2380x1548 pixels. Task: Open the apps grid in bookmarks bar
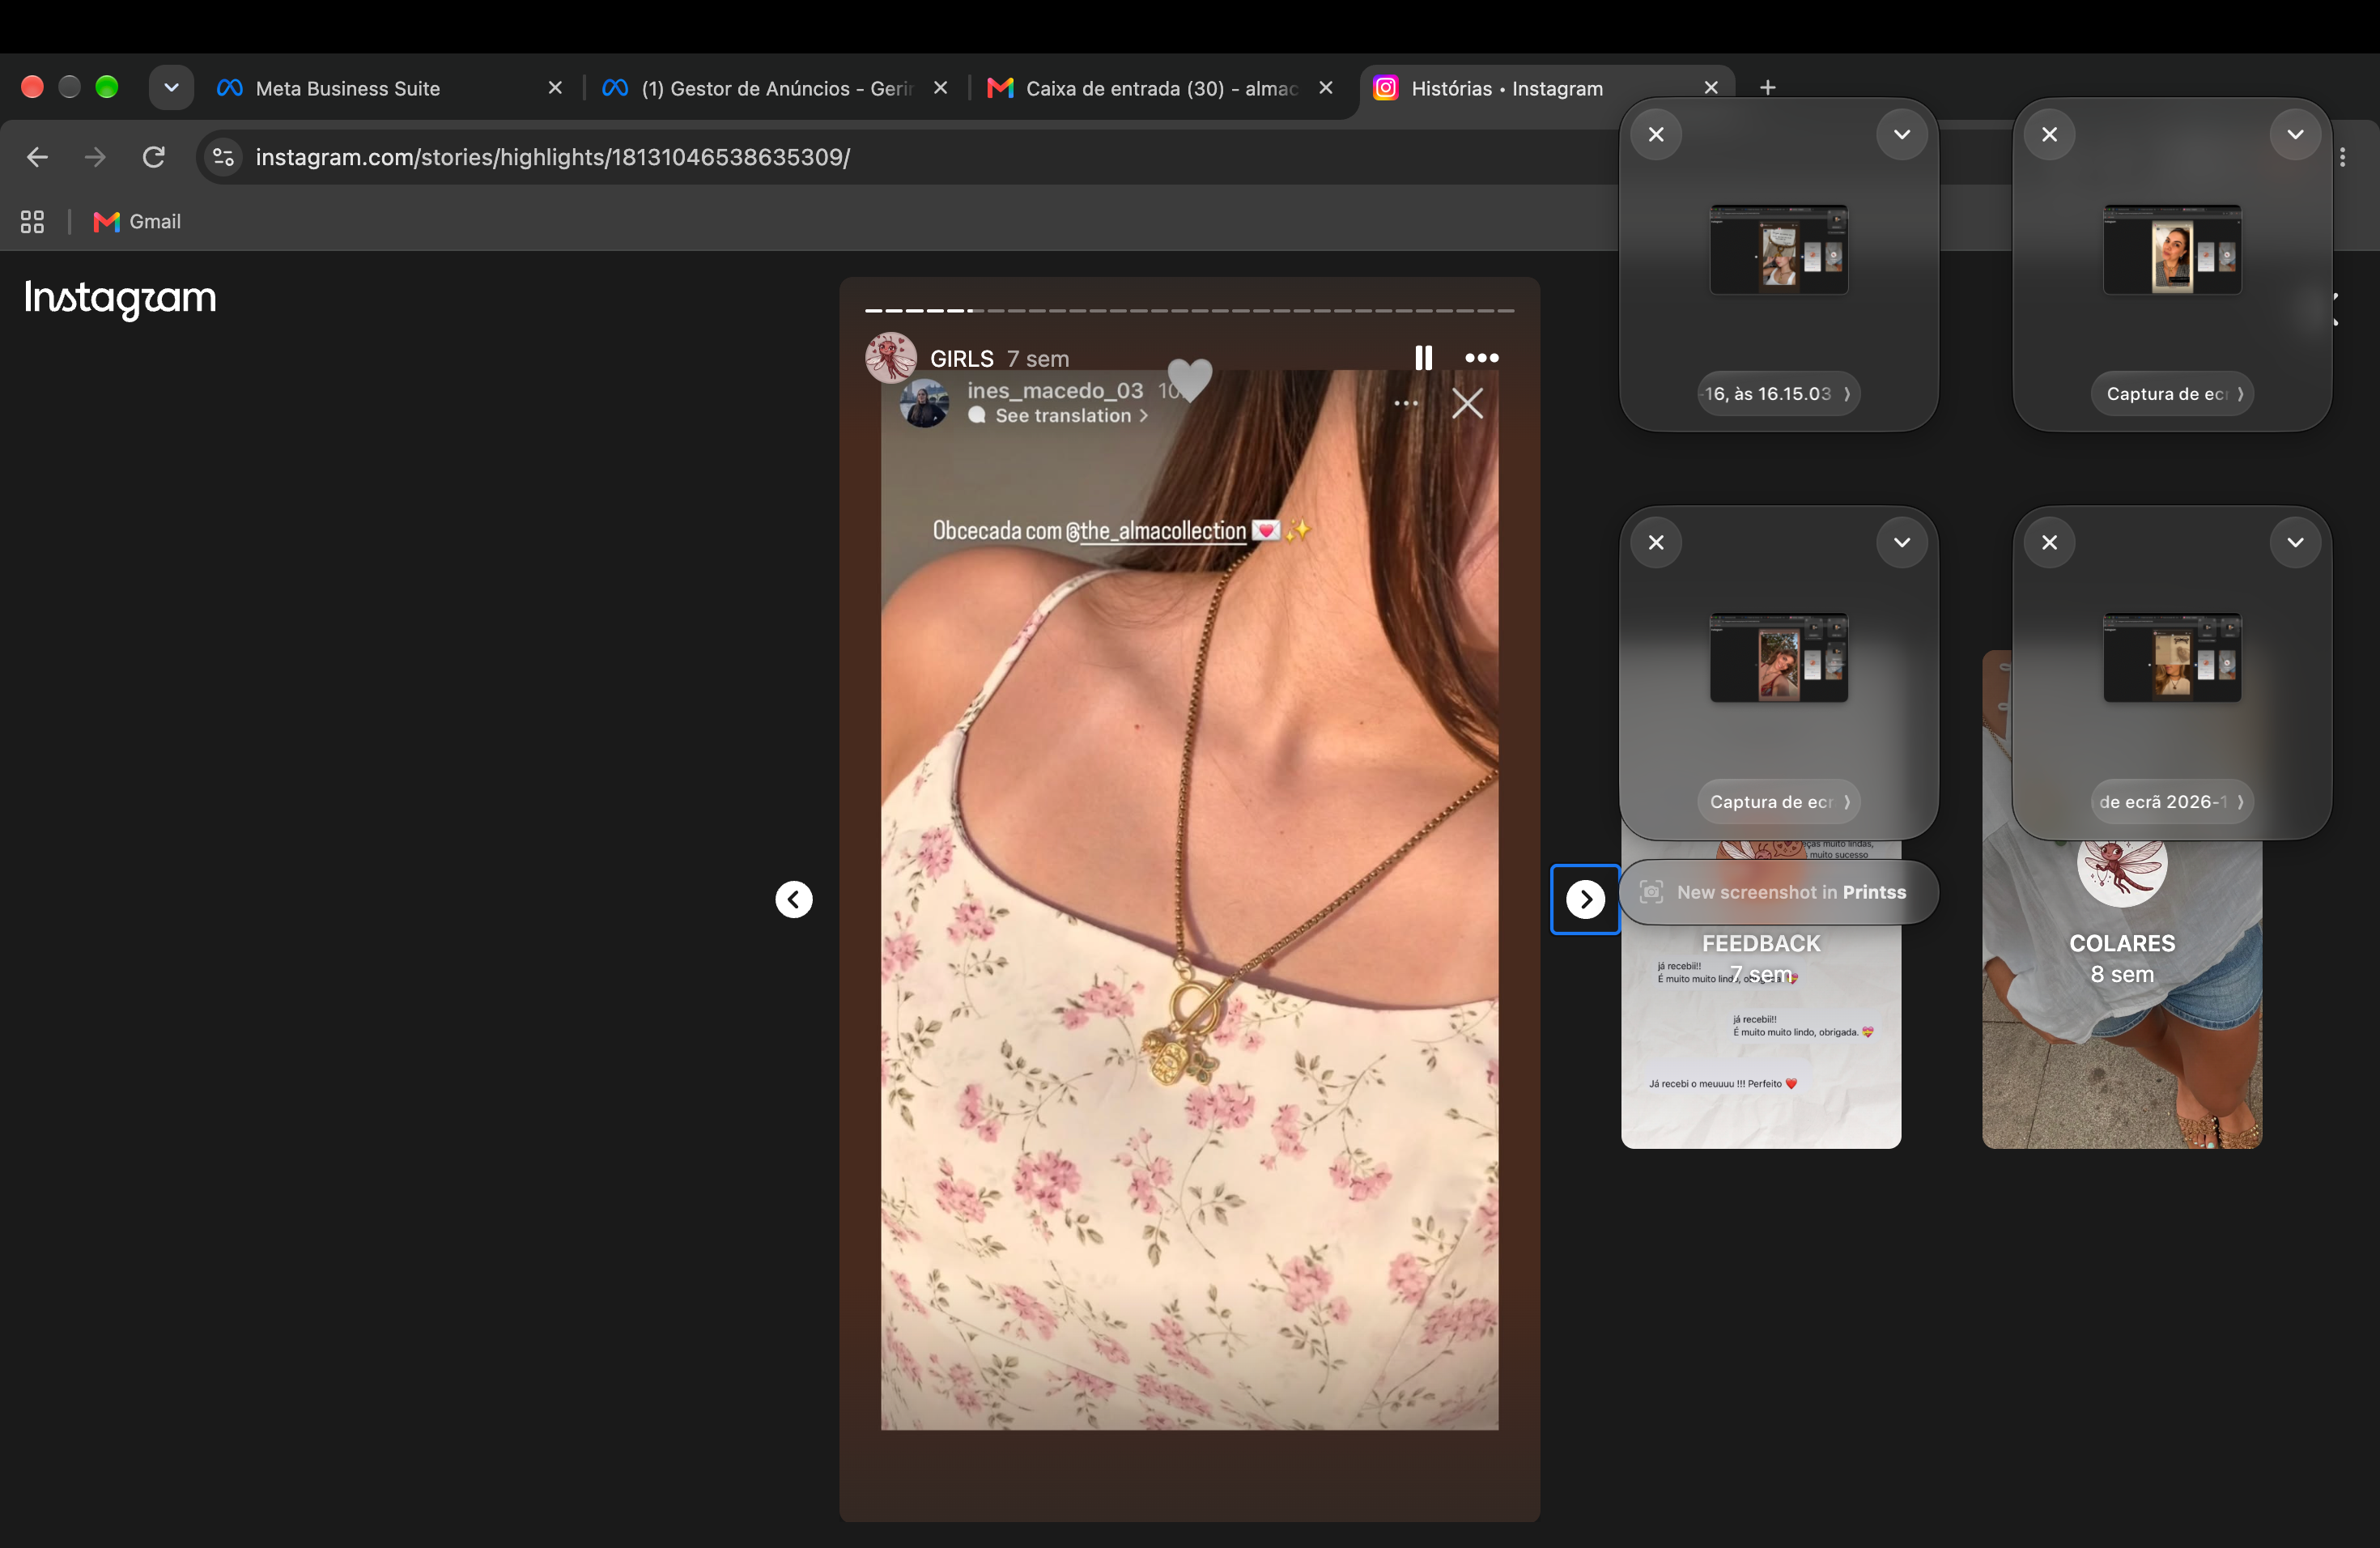pyautogui.click(x=32, y=222)
